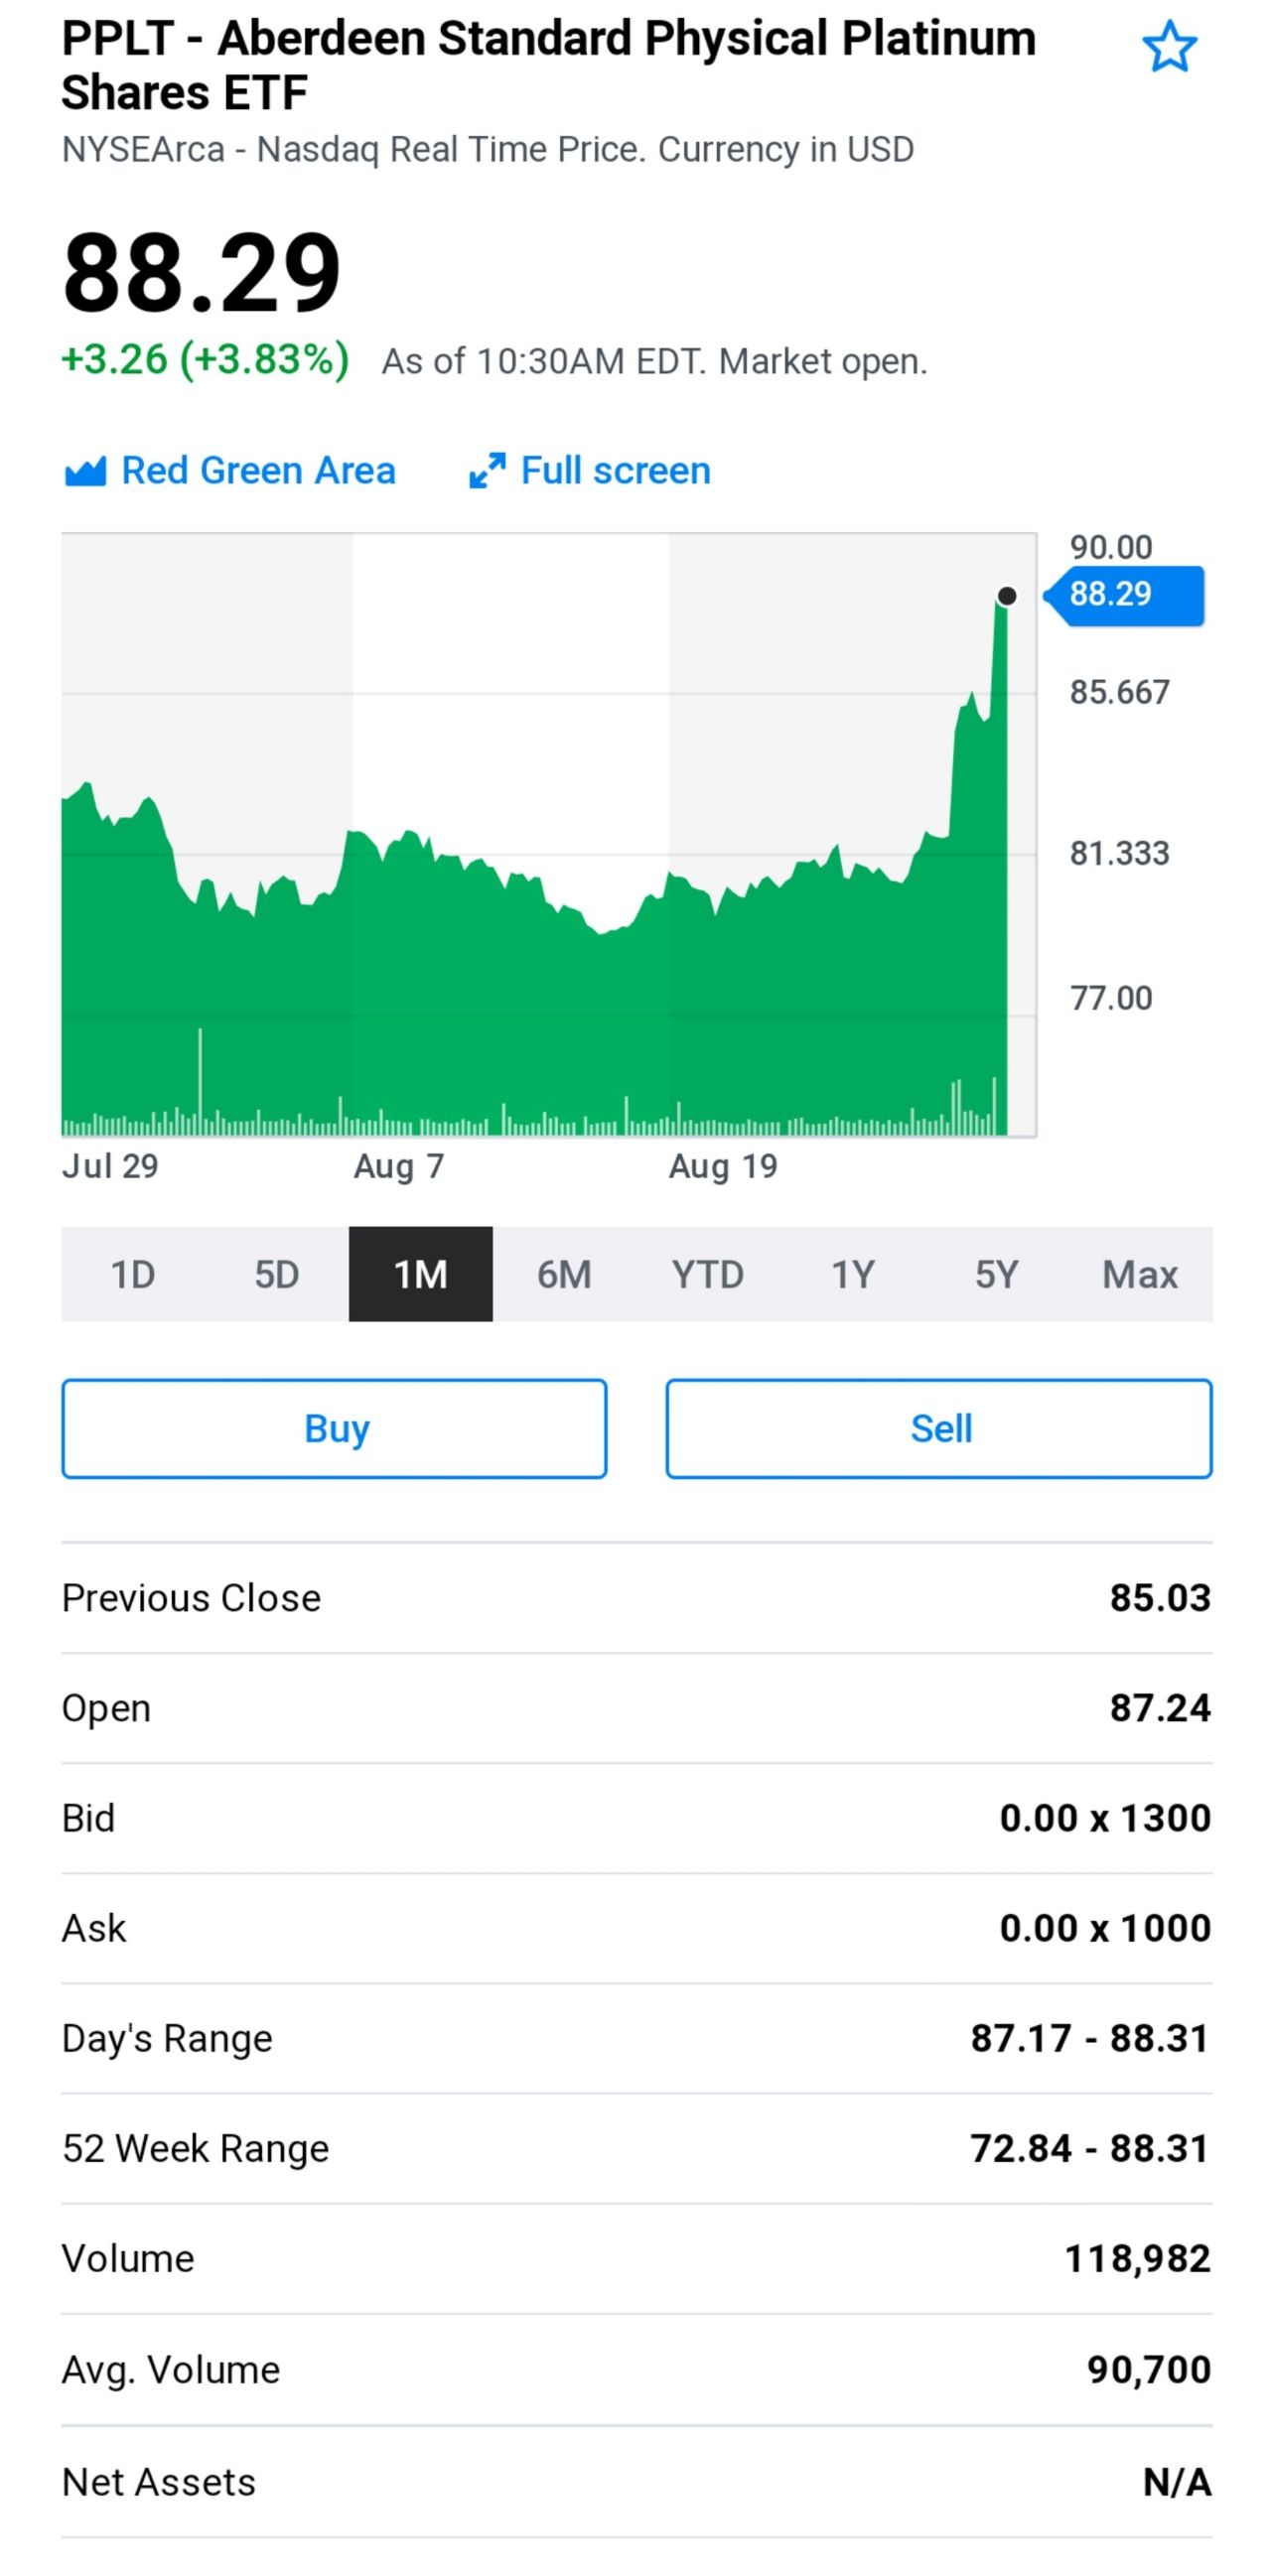Select the 1Y time range
Image resolution: width=1271 pixels, height=2576 pixels.
(852, 1274)
